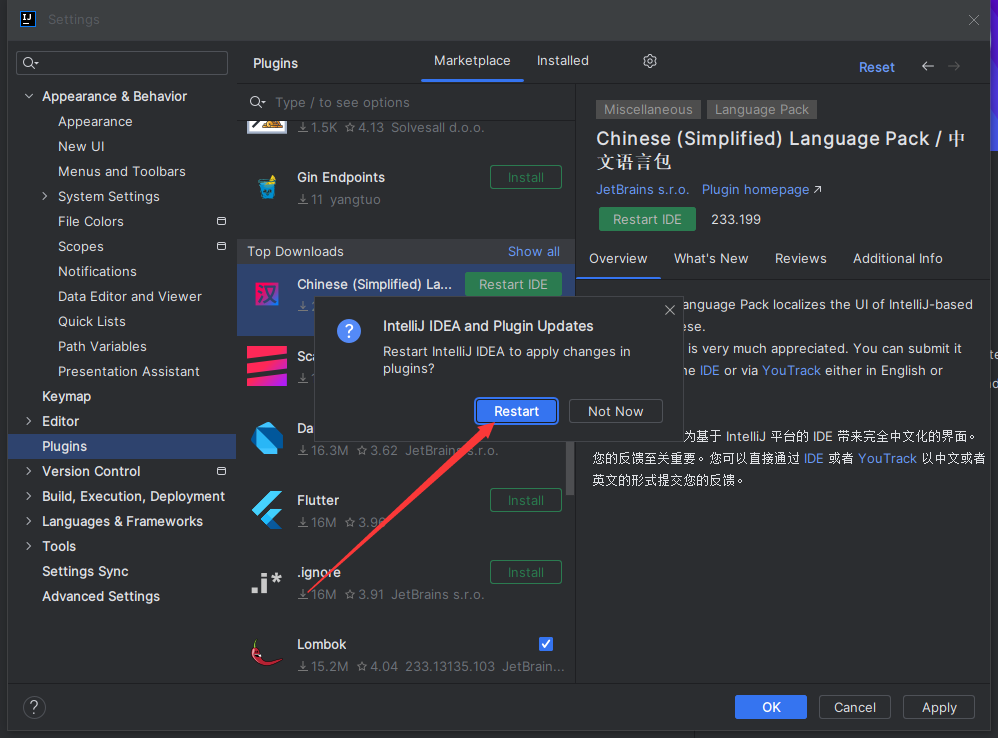Click the settings search magnifier icon
Viewport: 998px width, 738px height.
pos(30,63)
